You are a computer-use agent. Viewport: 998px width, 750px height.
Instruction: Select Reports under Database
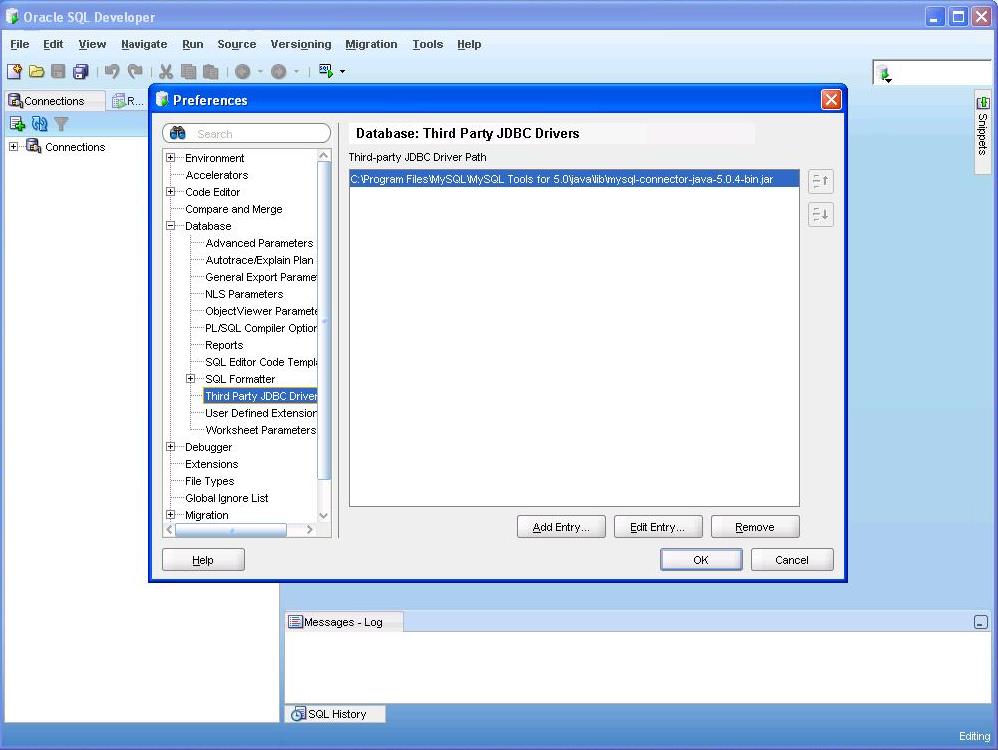click(224, 344)
